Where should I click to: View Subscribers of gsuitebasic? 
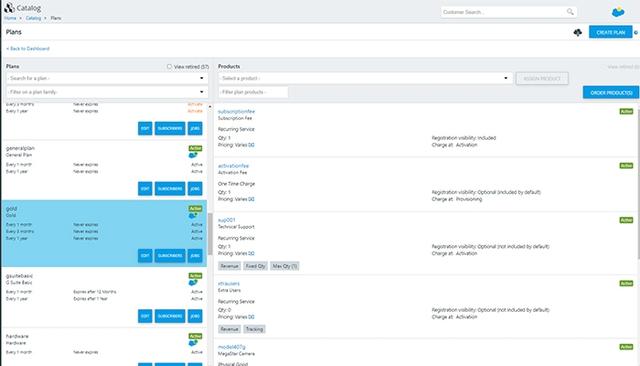170,316
